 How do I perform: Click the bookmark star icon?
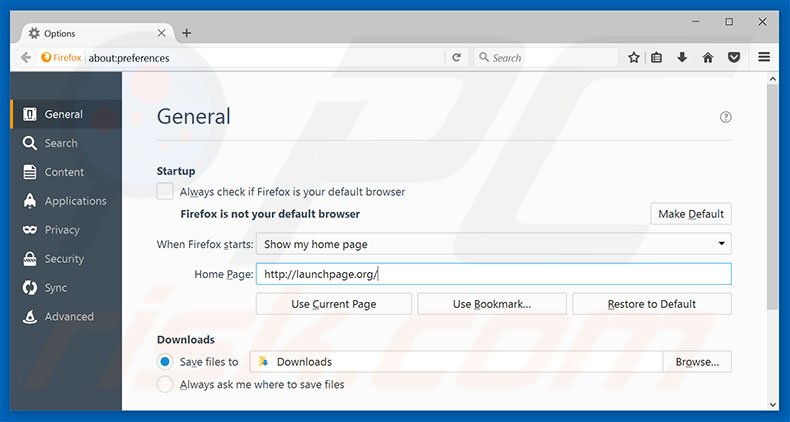tap(633, 58)
